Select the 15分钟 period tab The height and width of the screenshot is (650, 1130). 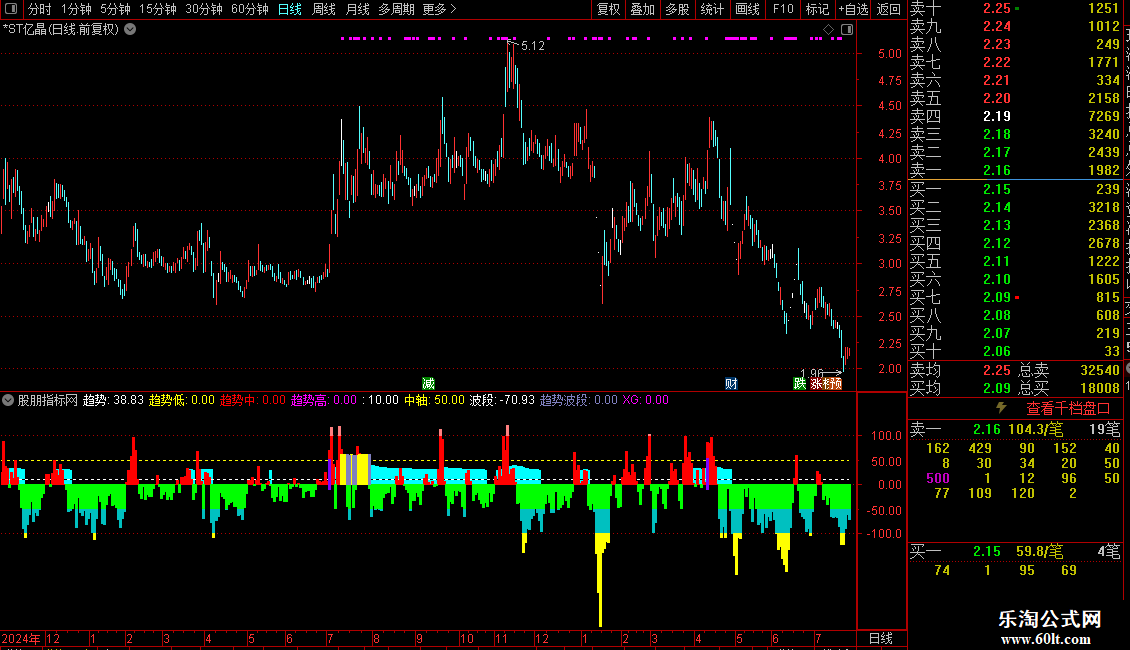point(157,9)
